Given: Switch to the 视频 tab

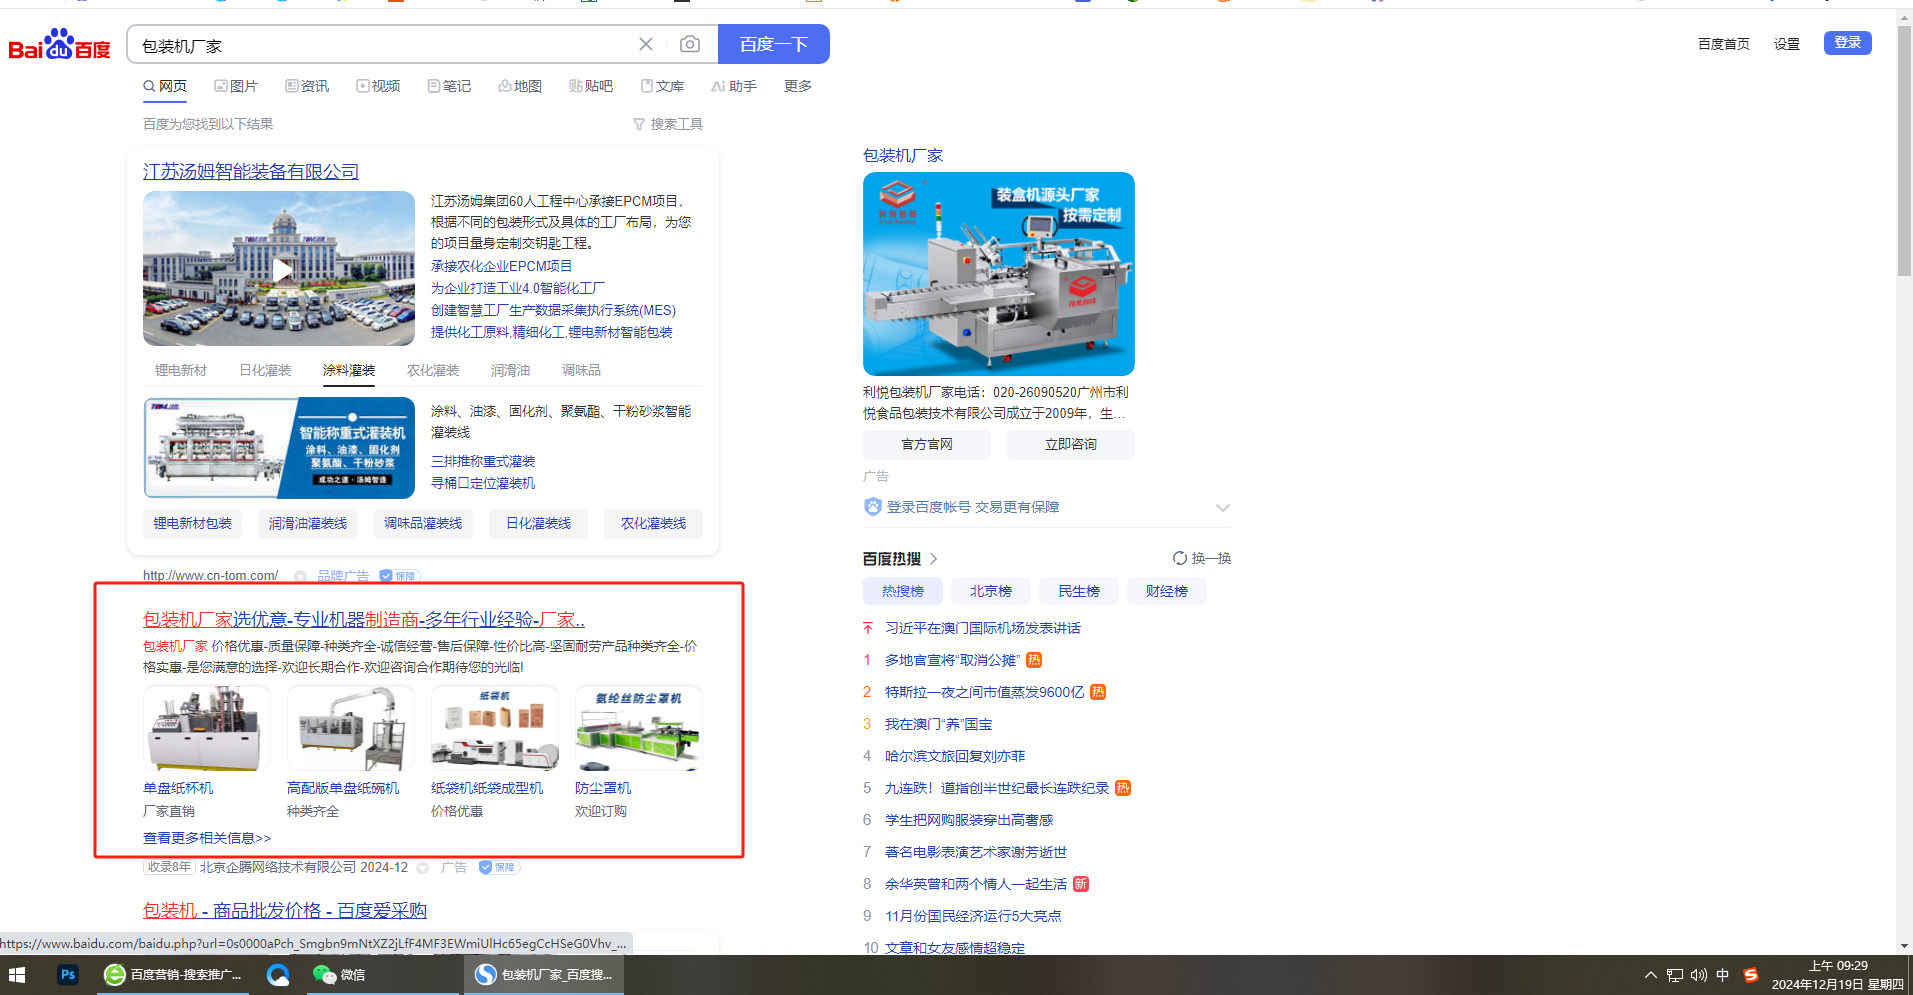Looking at the screenshot, I should 378,86.
